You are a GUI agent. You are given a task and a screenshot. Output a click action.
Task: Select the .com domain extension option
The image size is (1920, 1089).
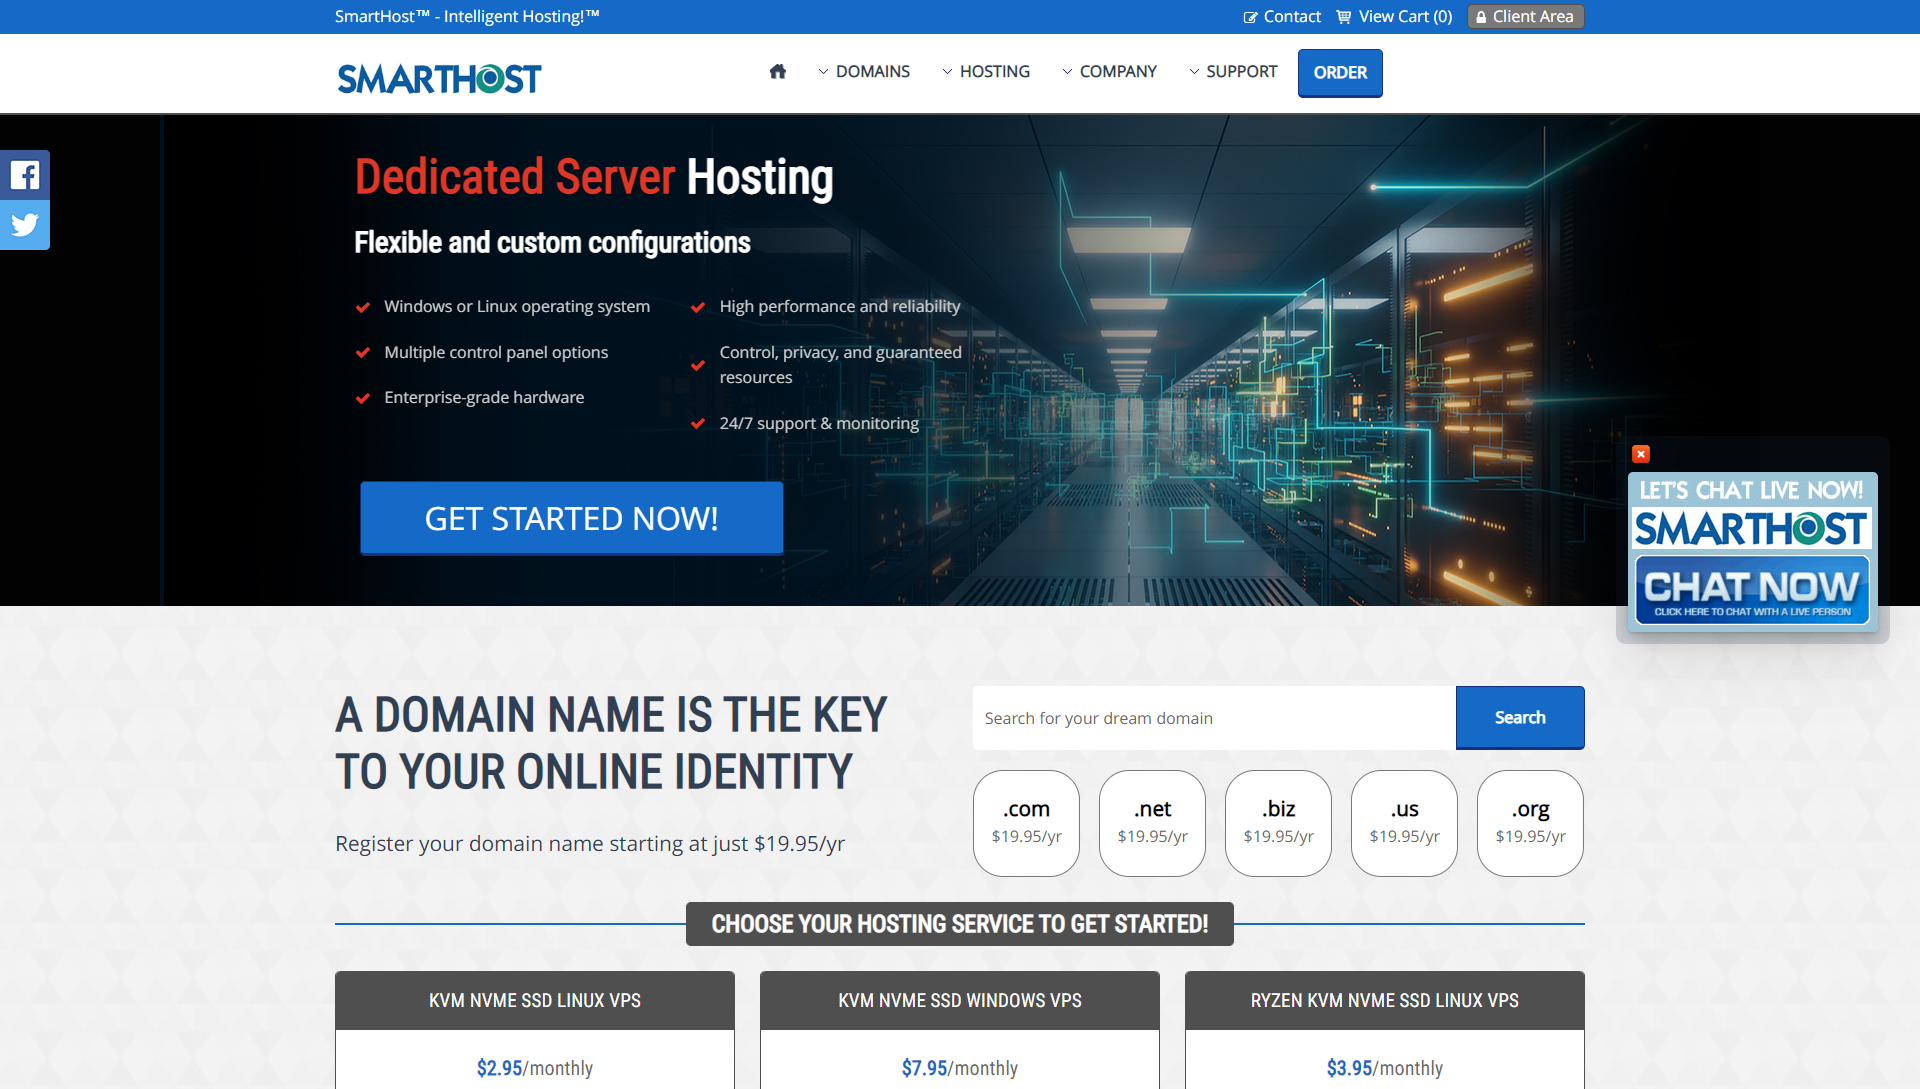pyautogui.click(x=1026, y=823)
